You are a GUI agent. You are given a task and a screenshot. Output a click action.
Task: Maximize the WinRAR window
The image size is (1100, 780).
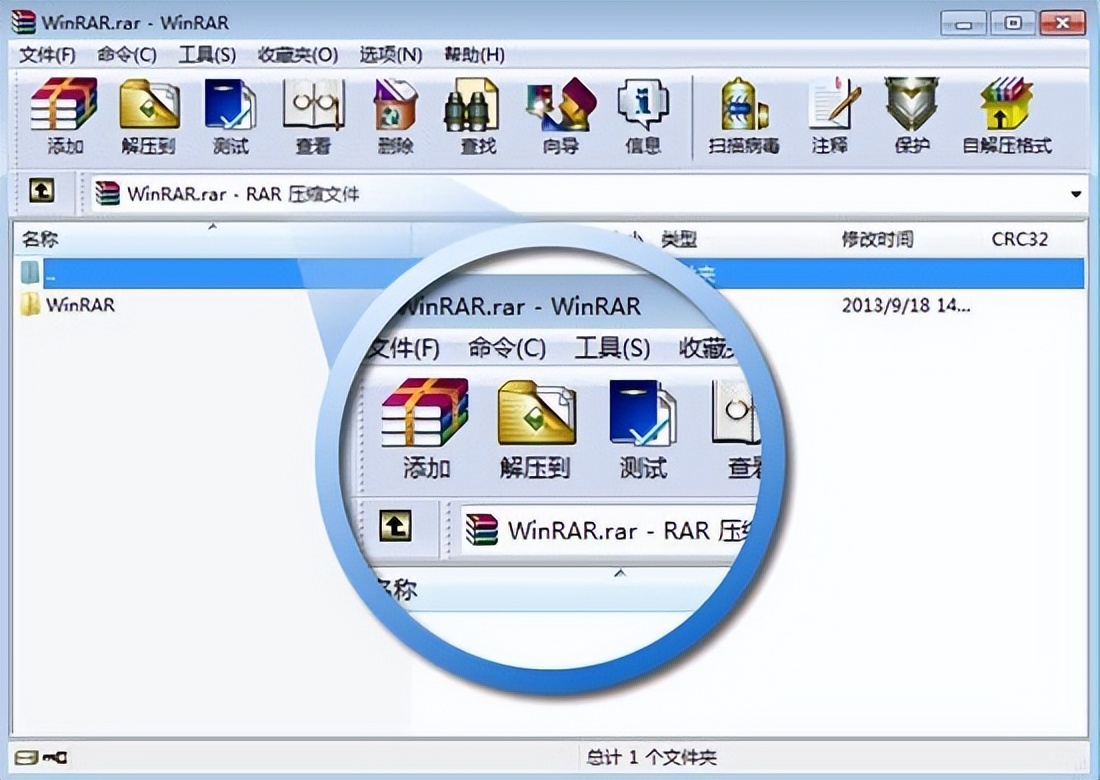(1013, 24)
